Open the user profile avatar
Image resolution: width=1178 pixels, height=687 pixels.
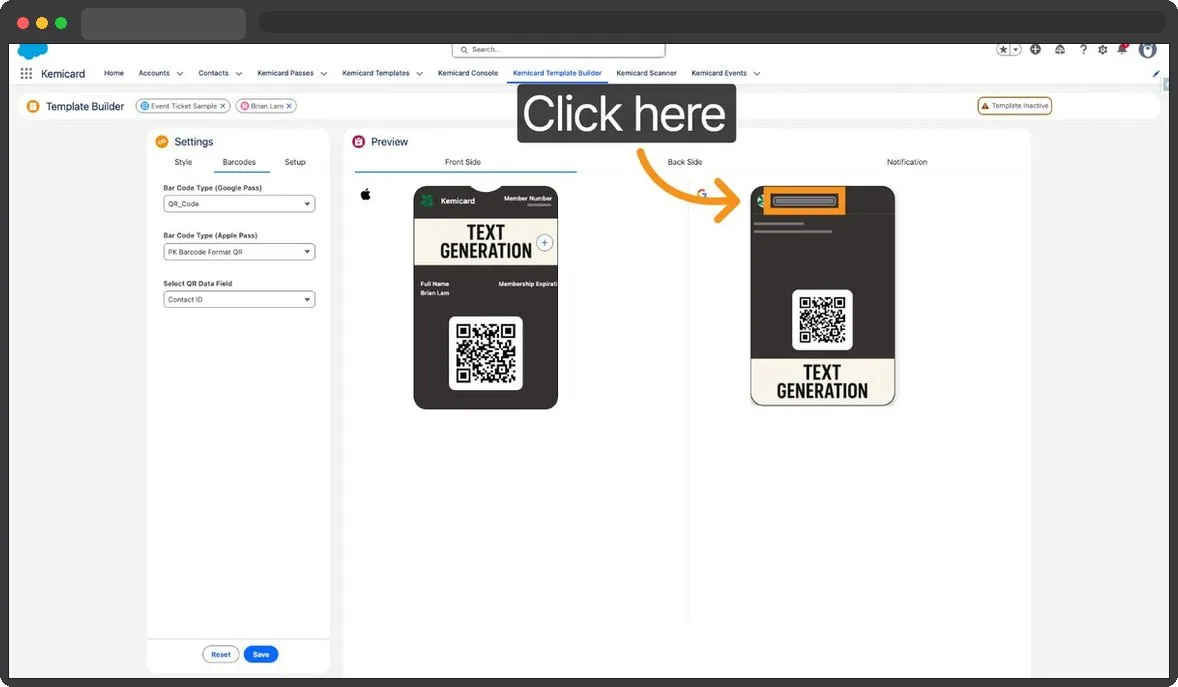pos(1147,50)
